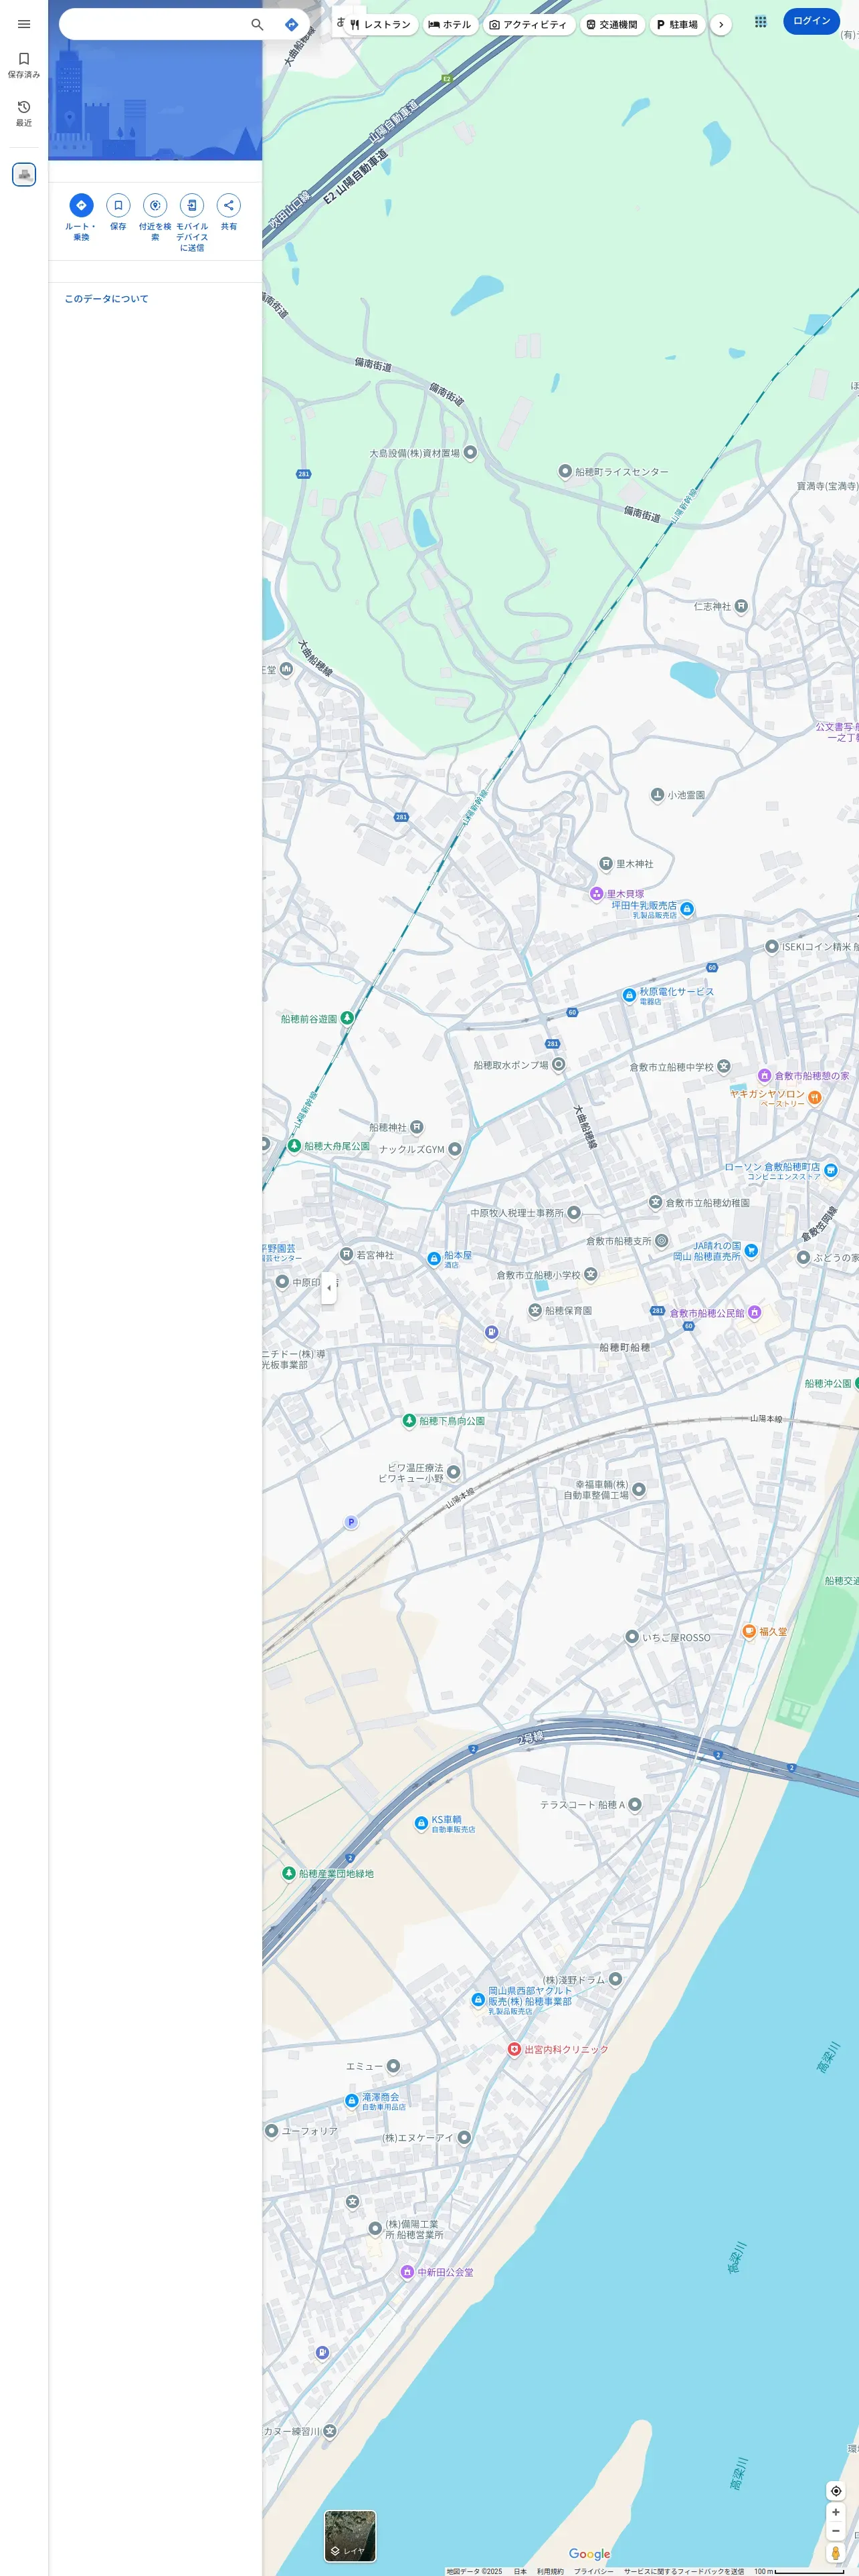859x2576 pixels.
Task: Open Saved places (保存済み)
Action: (x=24, y=65)
